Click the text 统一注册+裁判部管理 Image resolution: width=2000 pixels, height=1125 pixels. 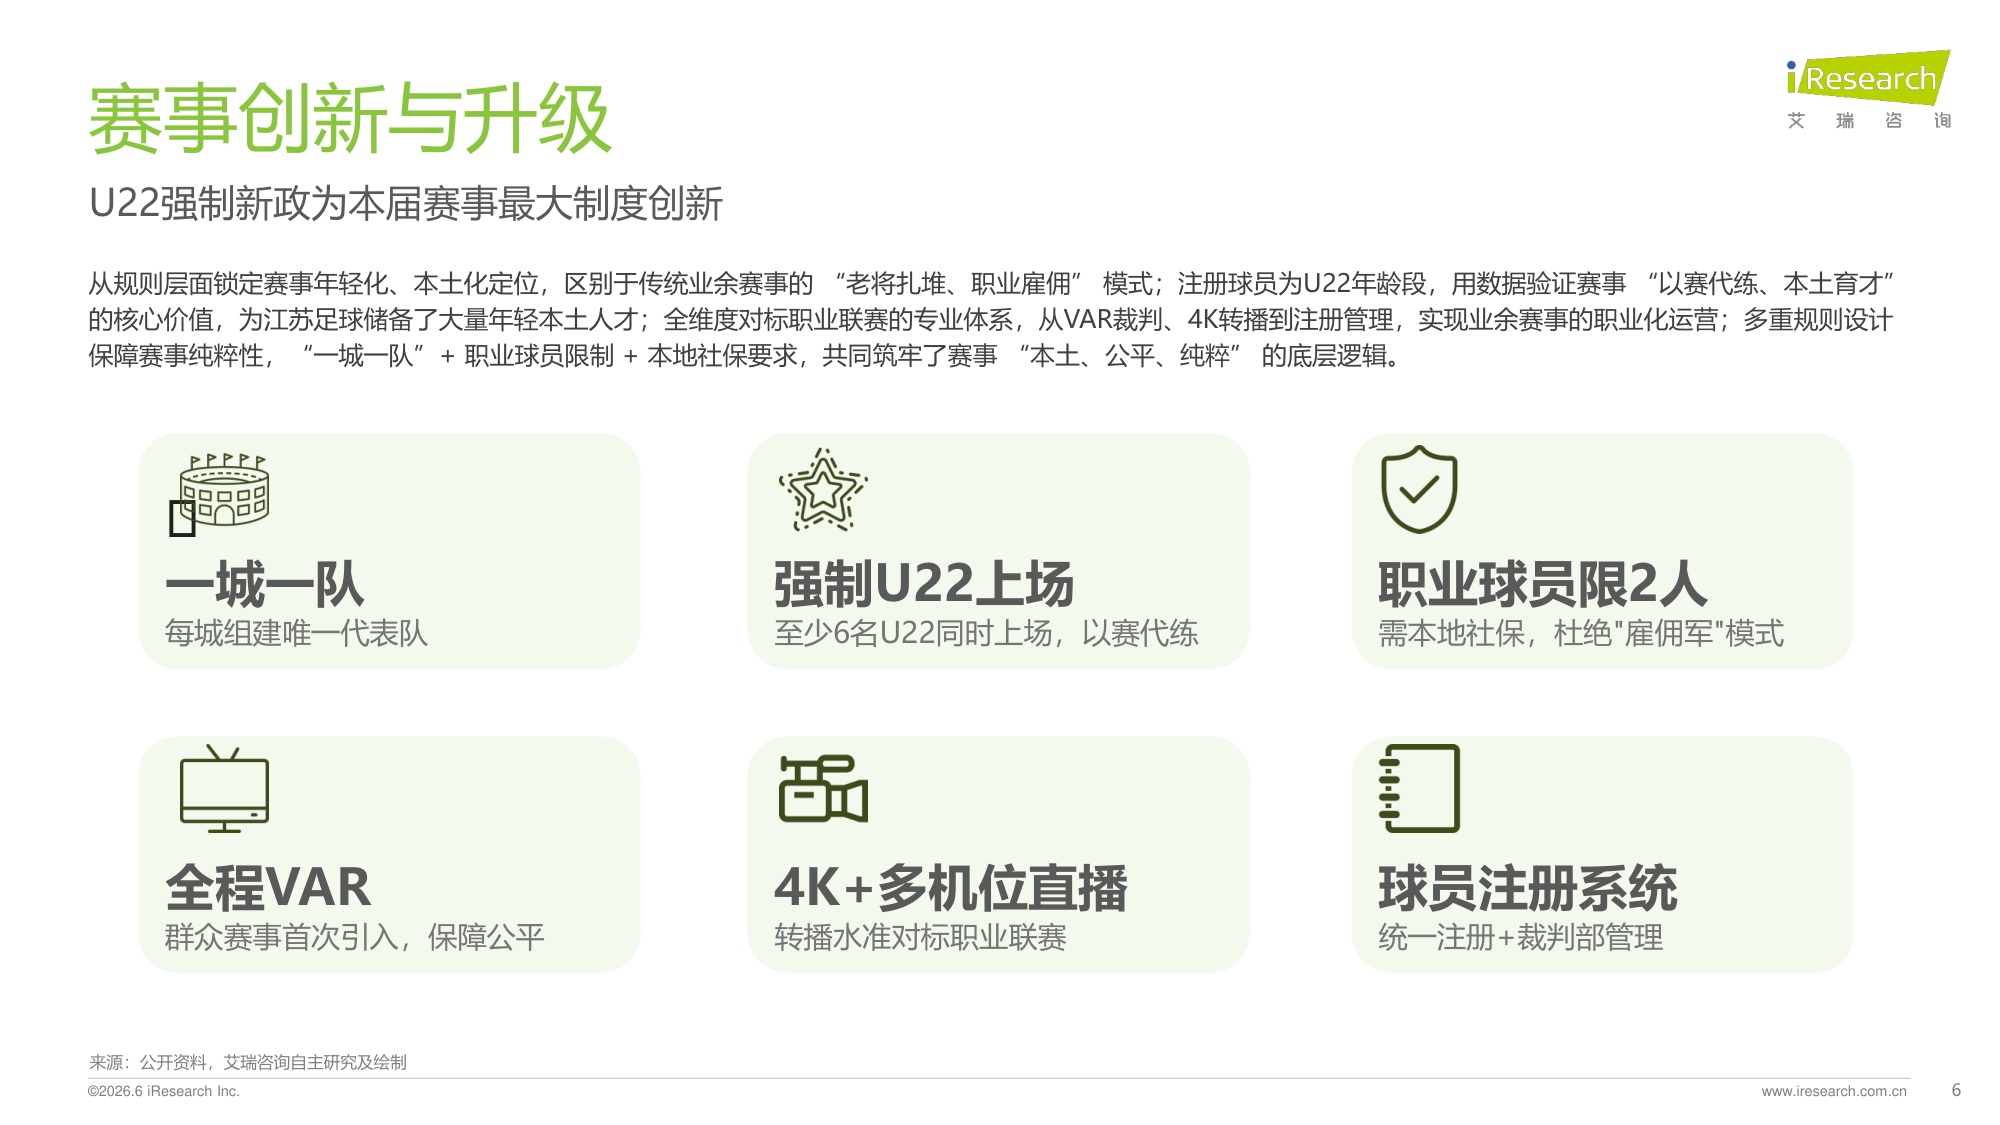point(1521,937)
